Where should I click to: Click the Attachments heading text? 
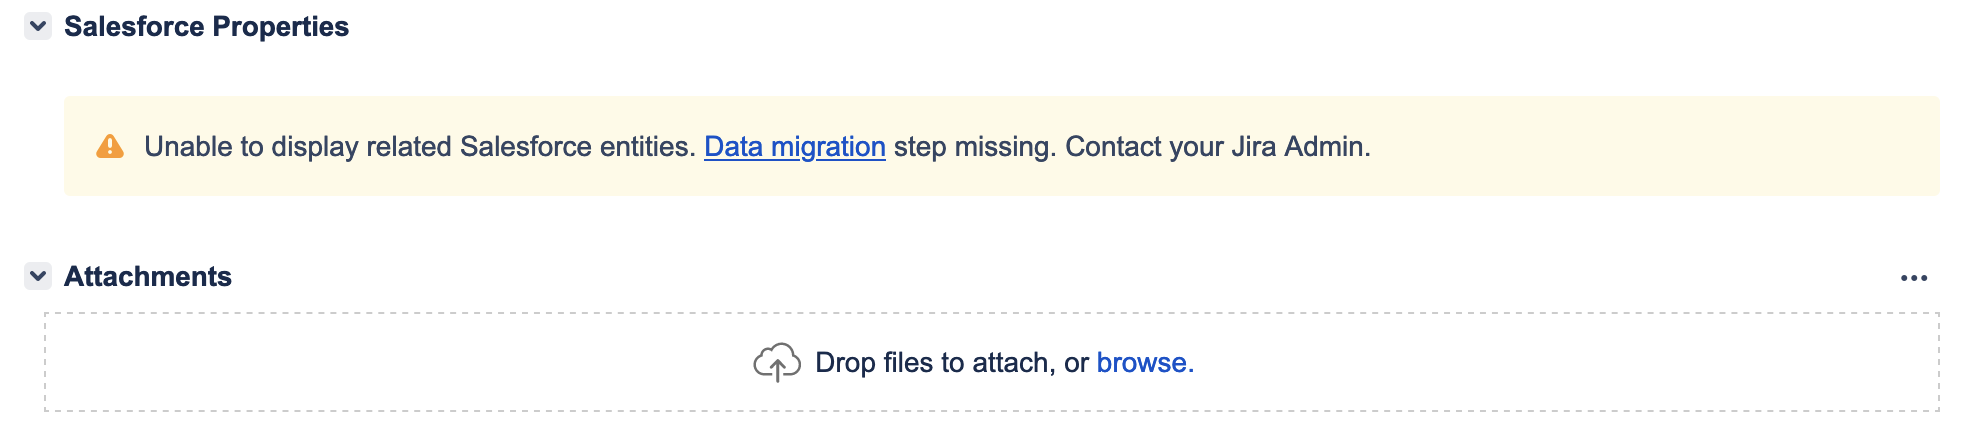pos(148,277)
